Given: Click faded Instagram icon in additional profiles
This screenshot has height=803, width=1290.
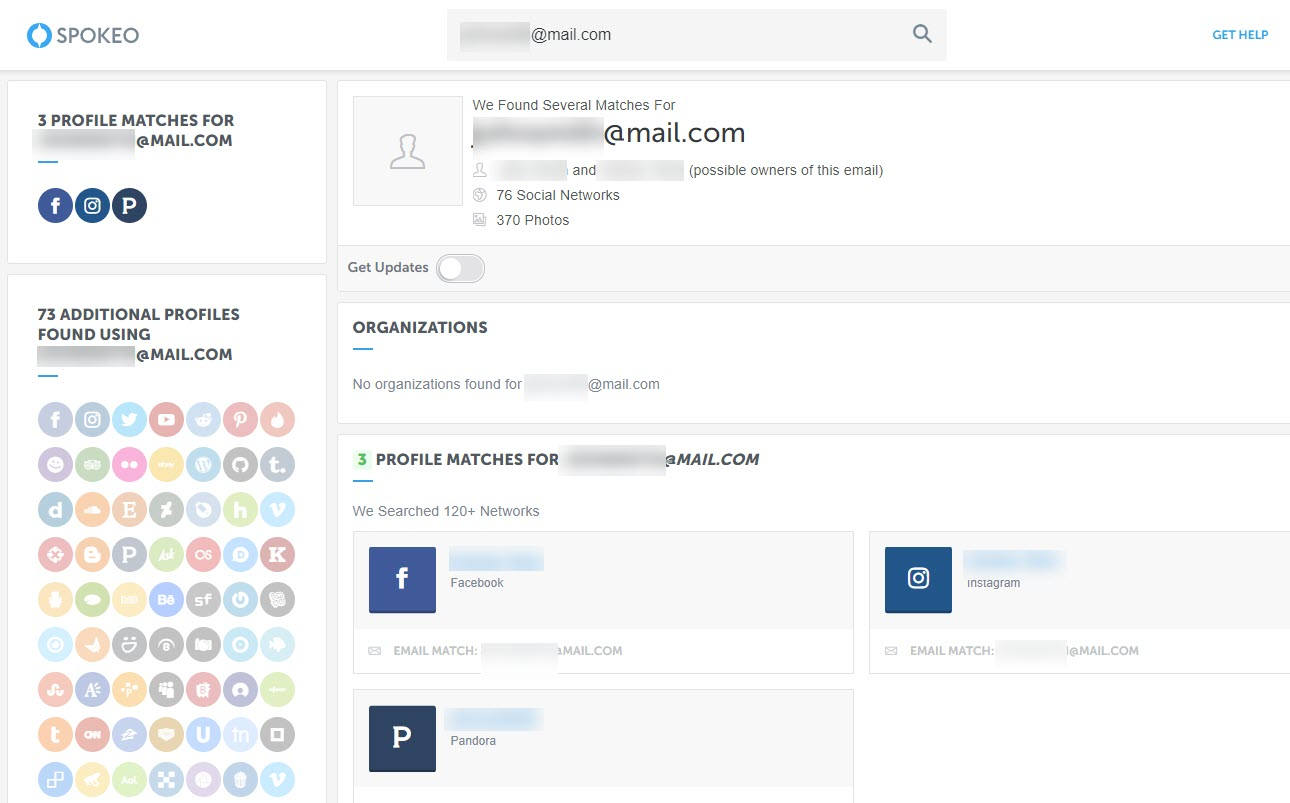Looking at the screenshot, I should 92,420.
